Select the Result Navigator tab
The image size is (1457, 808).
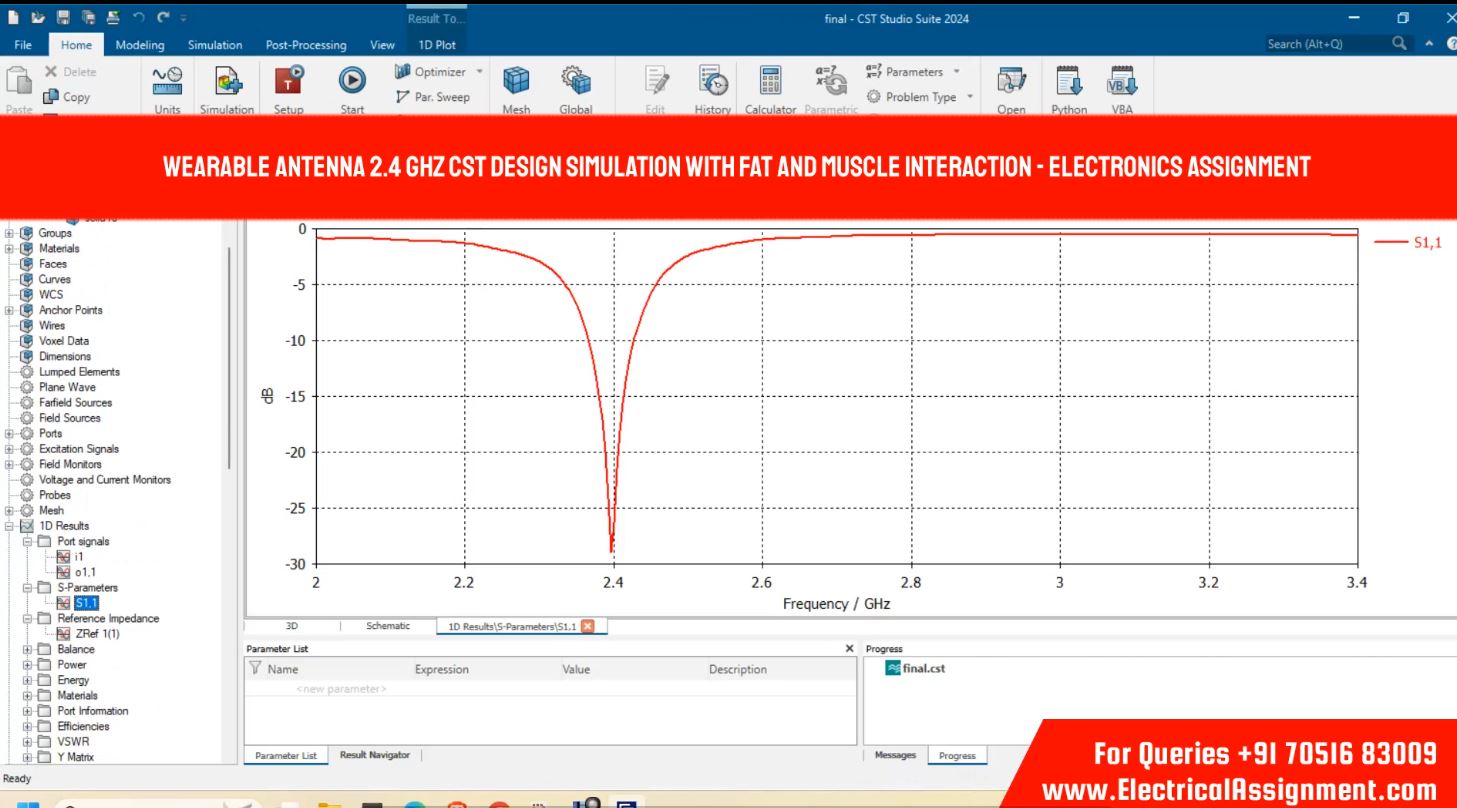(374, 755)
